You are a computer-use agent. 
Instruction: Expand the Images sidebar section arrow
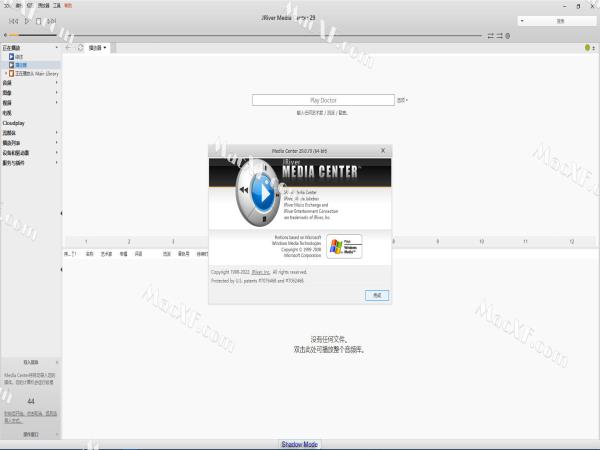click(x=57, y=92)
